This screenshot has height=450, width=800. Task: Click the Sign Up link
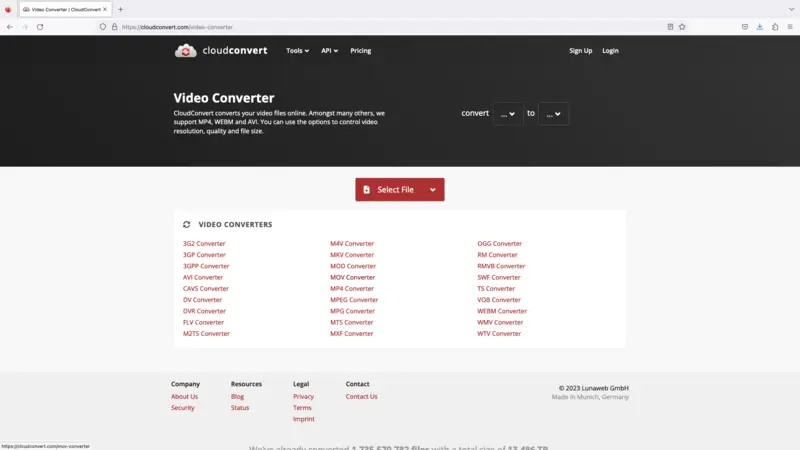pyautogui.click(x=580, y=51)
